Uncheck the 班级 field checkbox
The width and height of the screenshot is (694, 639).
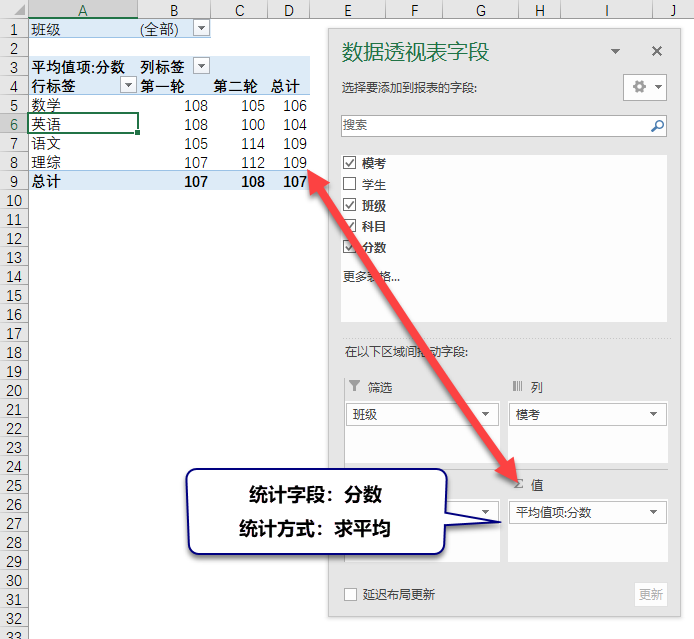[x=350, y=205]
